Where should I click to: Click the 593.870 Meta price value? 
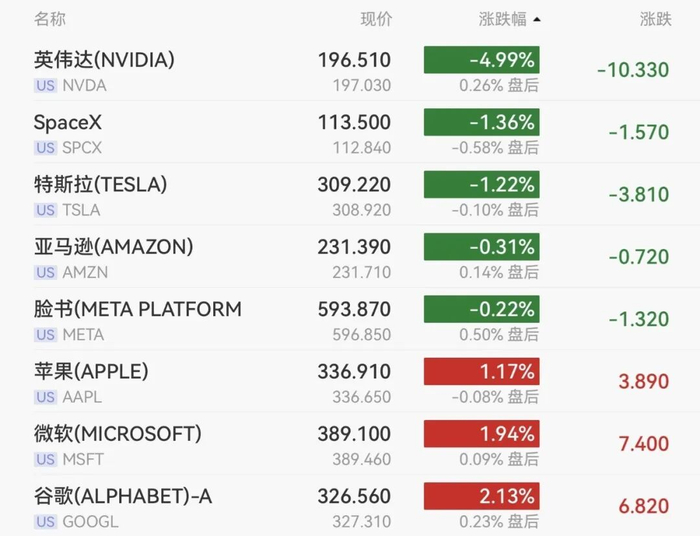pos(354,309)
